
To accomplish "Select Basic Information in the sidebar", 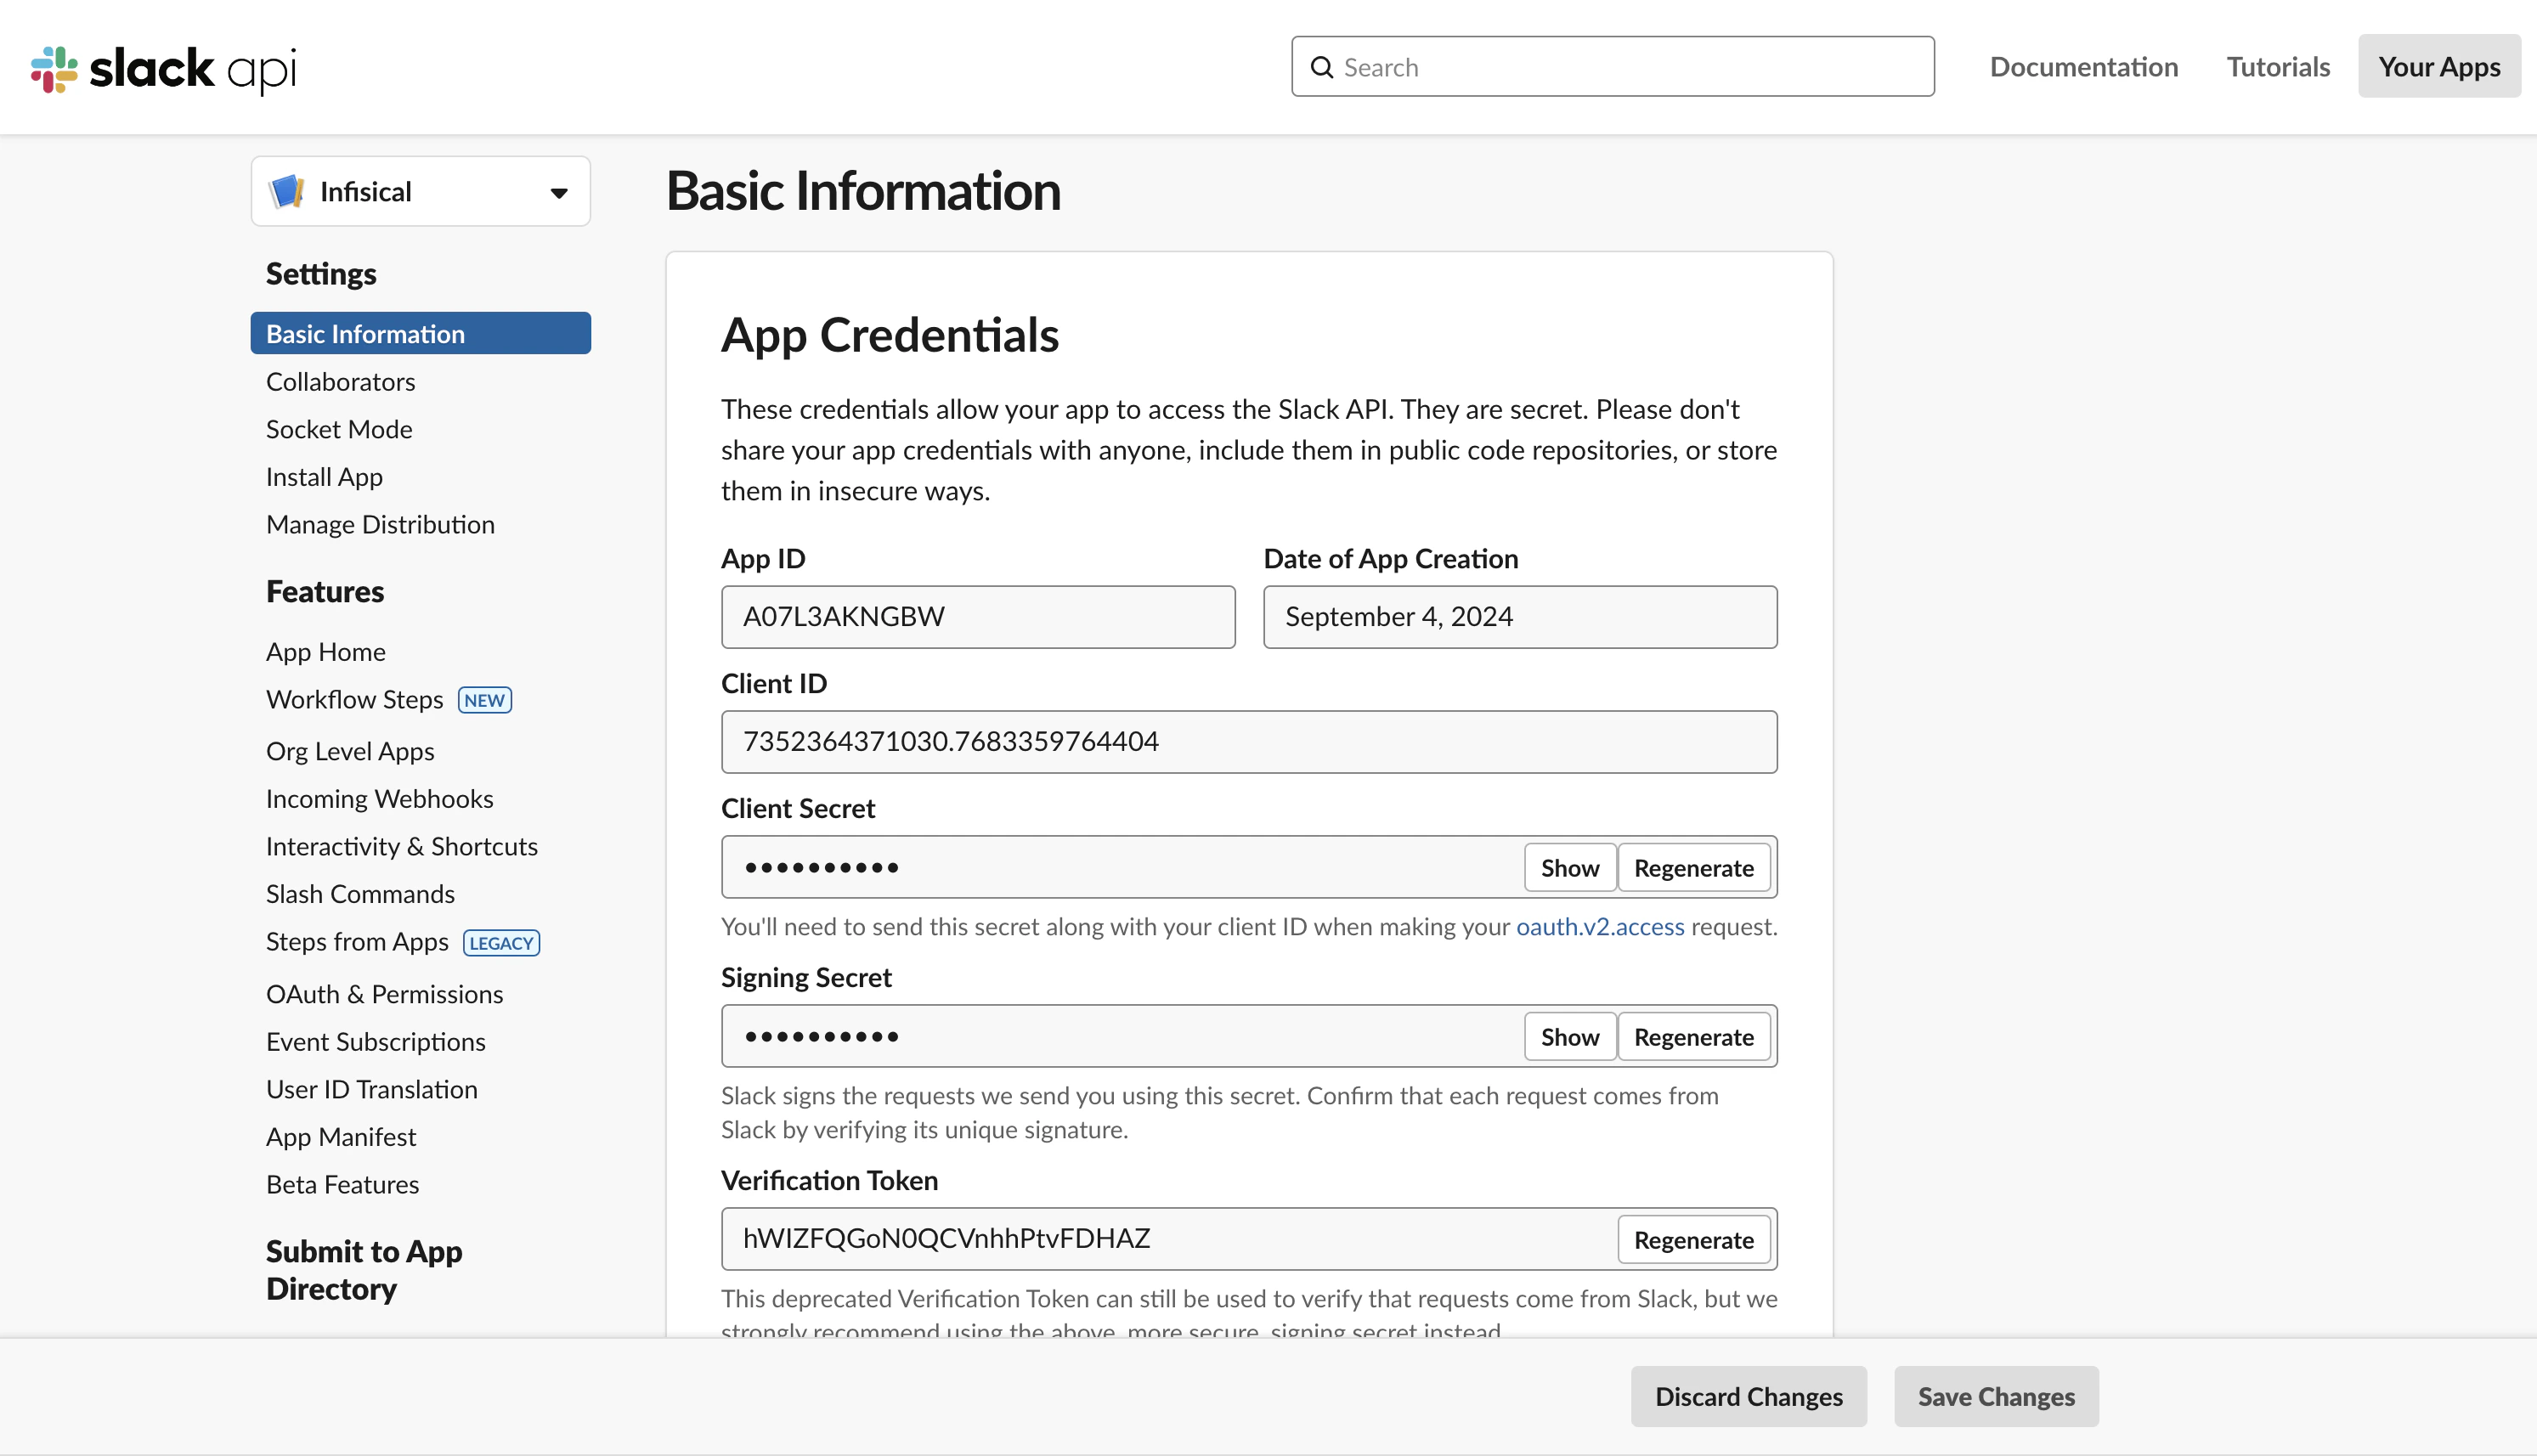I will [x=421, y=334].
